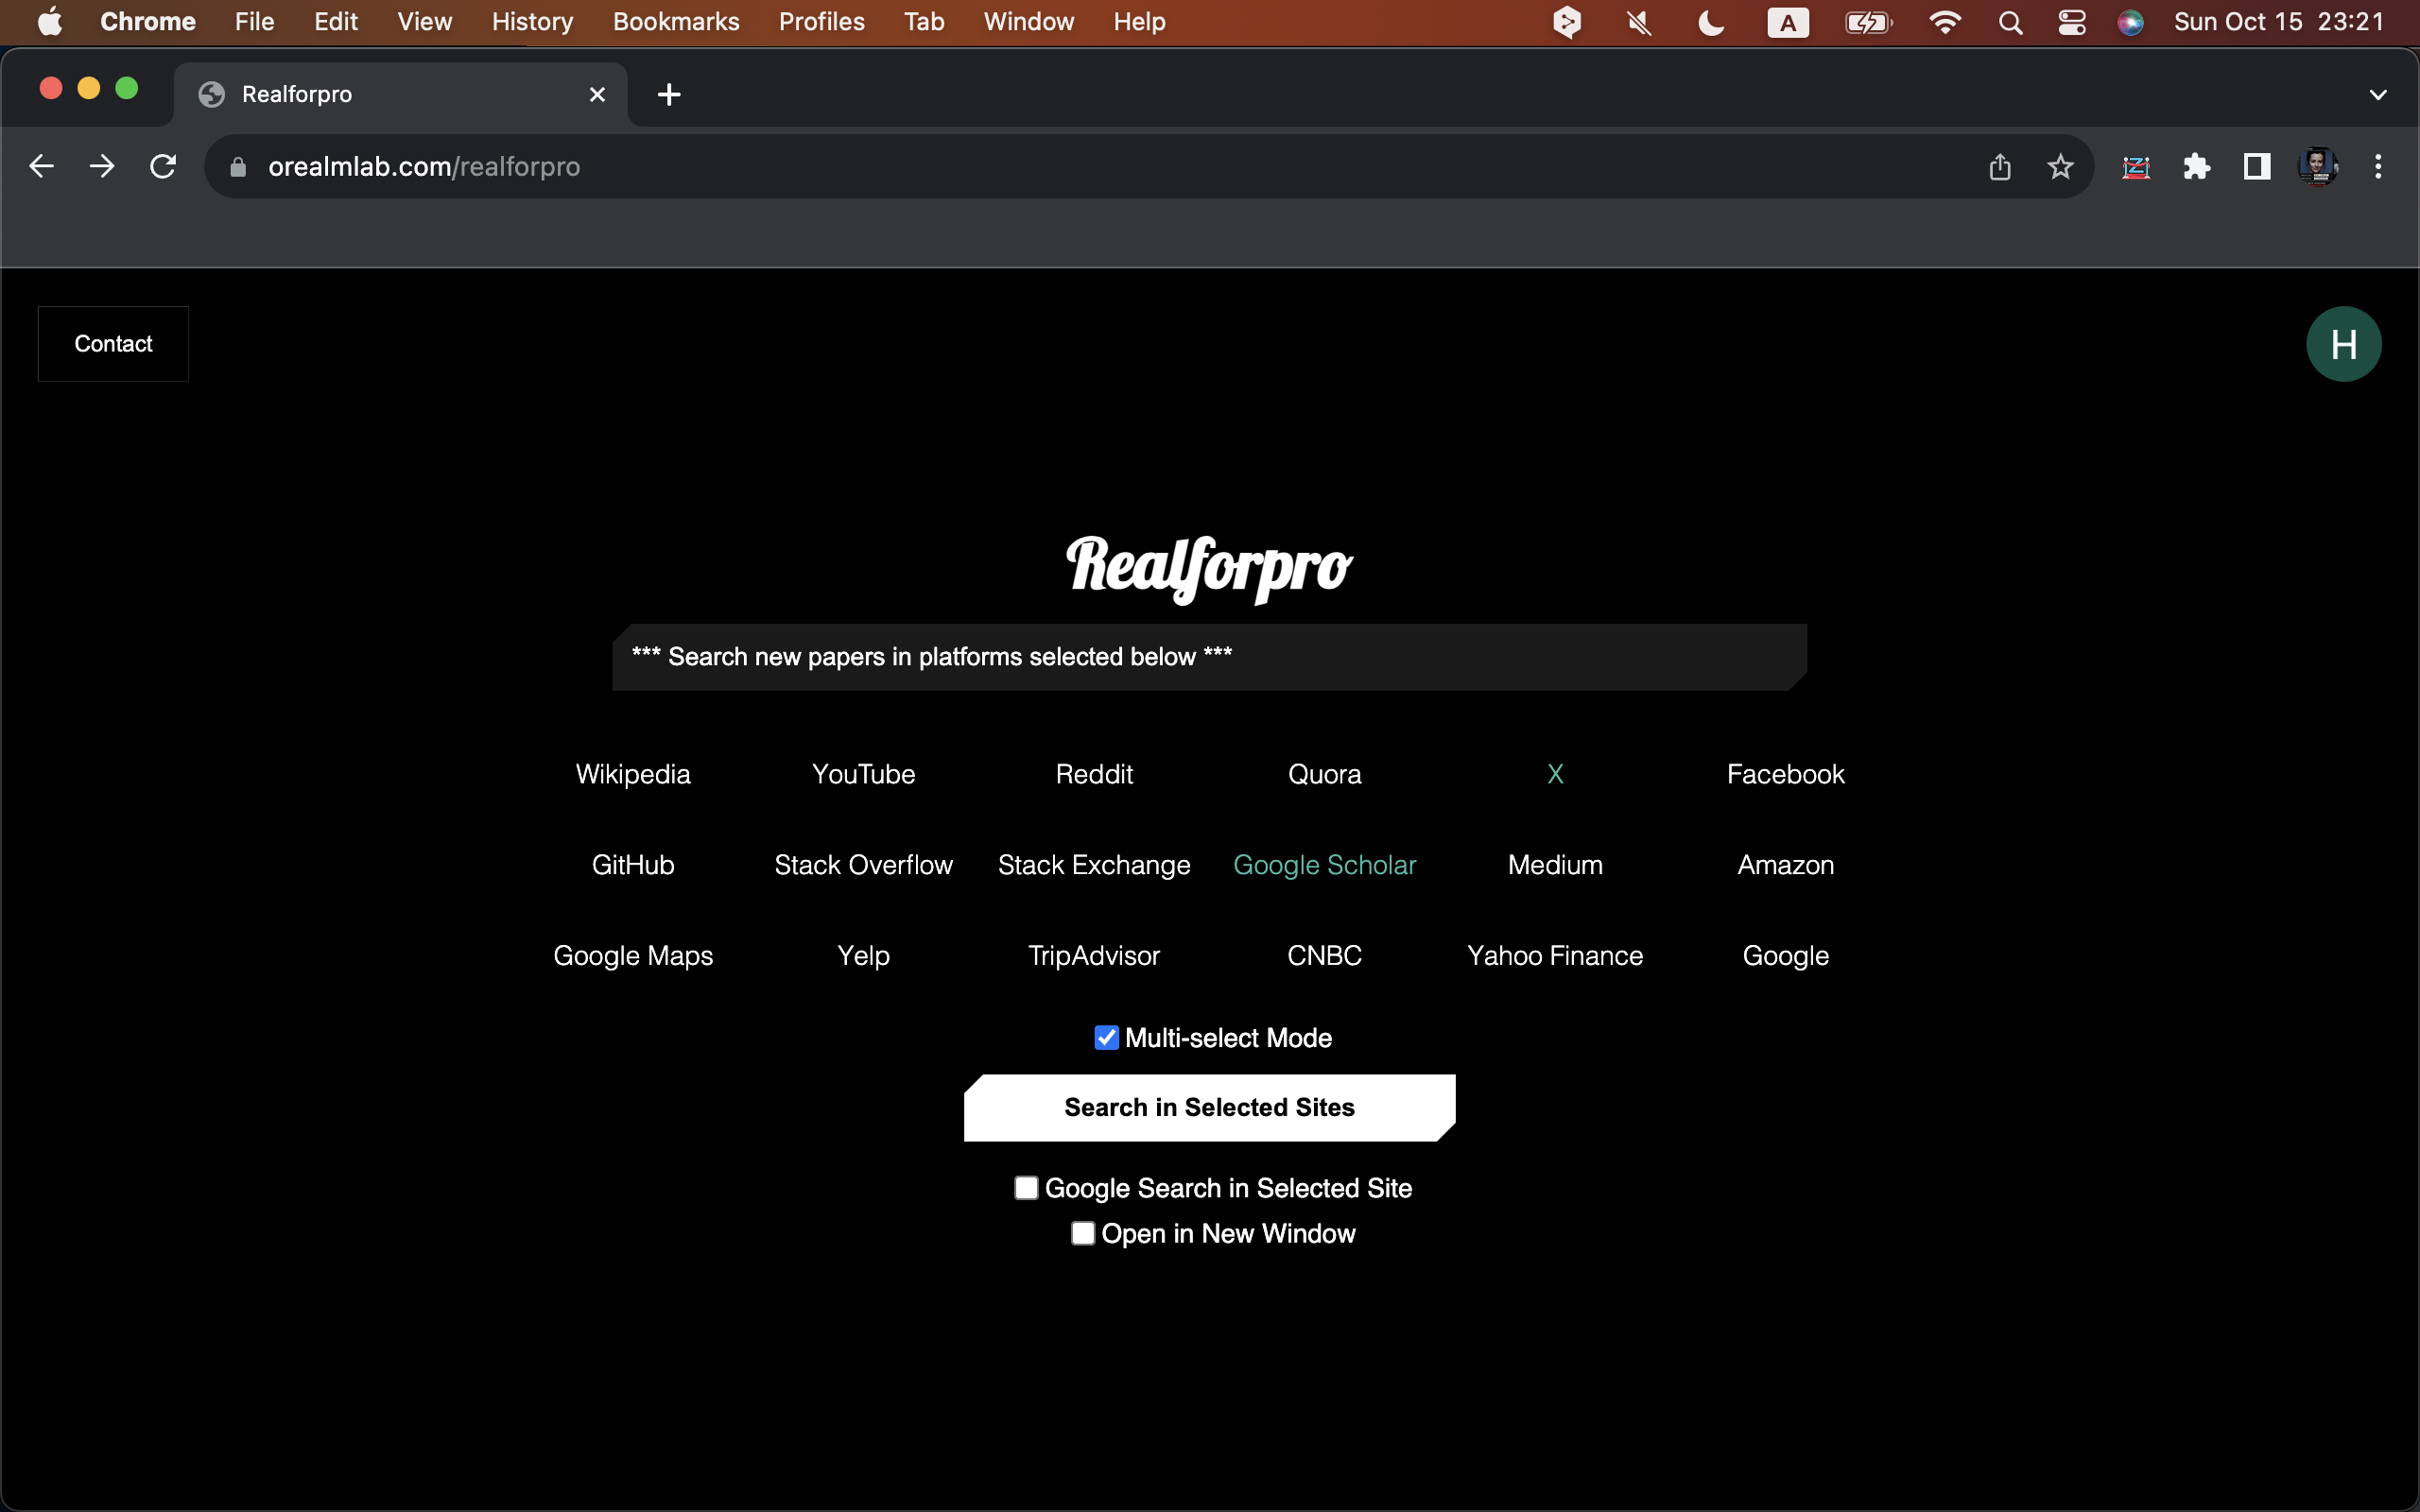Open the tab search chevron

[x=2378, y=94]
